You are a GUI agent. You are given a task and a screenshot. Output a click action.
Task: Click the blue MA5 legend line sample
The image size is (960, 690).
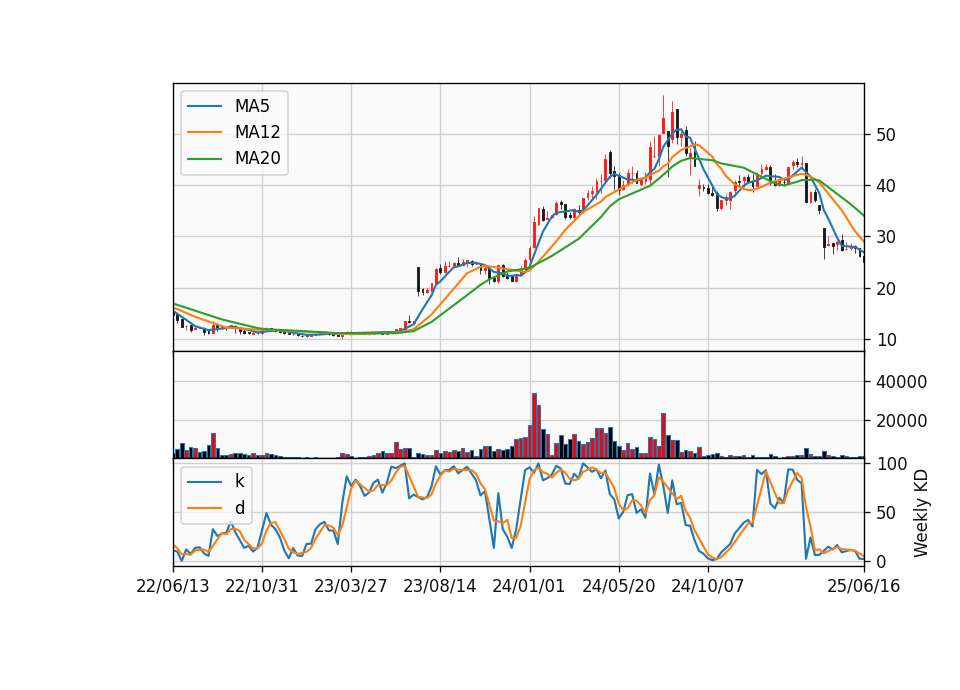204,106
